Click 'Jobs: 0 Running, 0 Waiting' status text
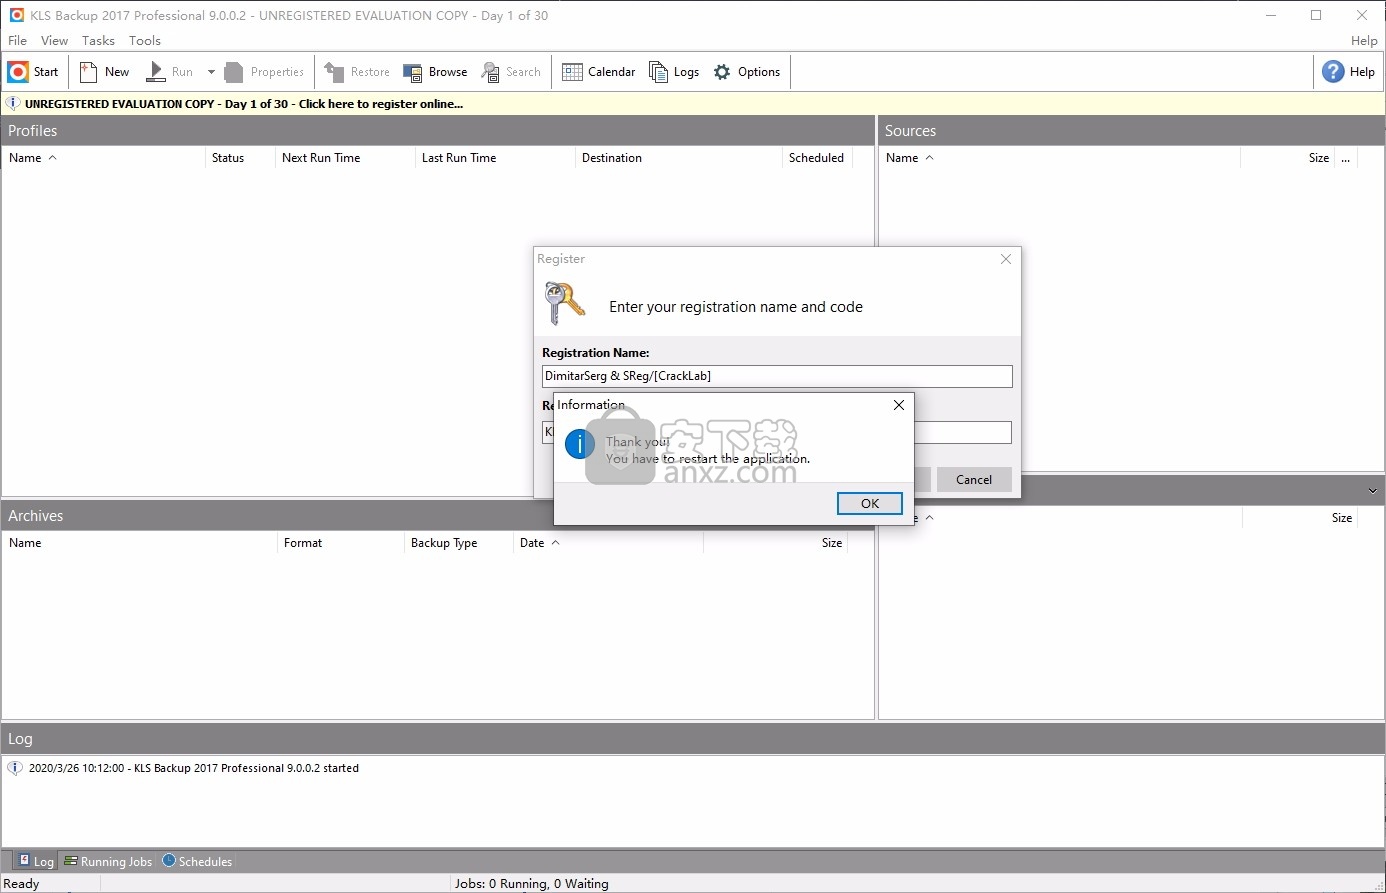 532,884
